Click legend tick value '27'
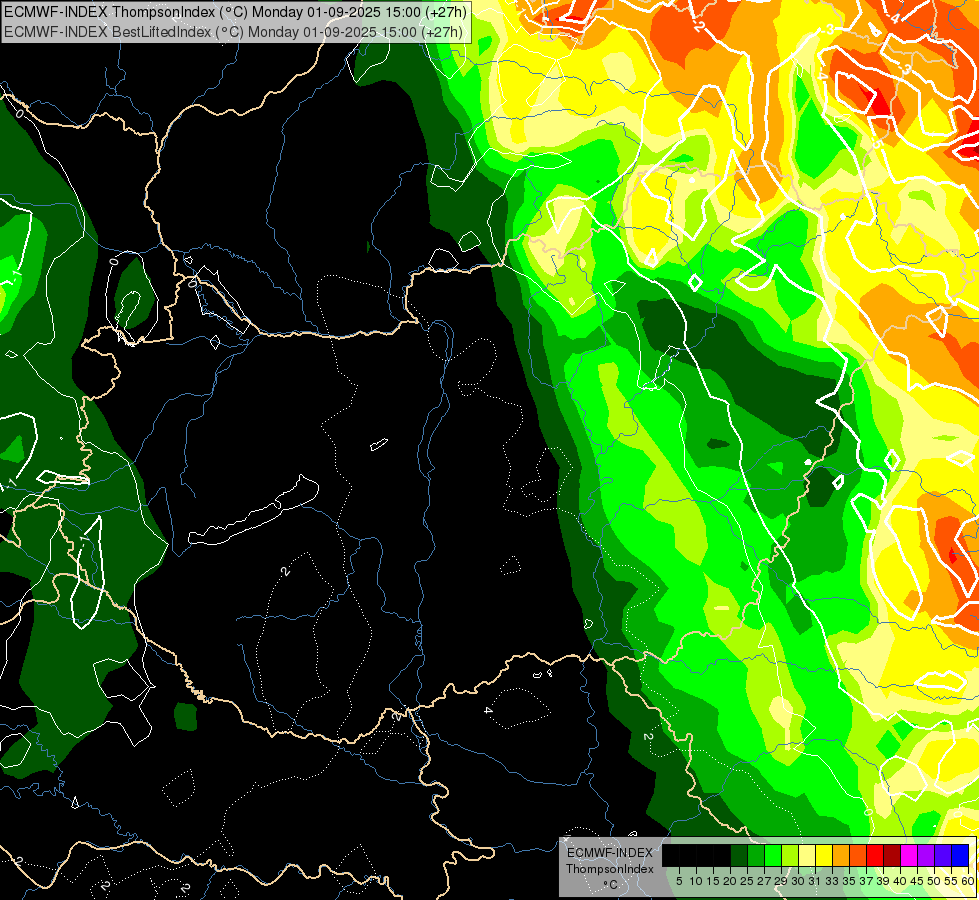 pos(764,881)
